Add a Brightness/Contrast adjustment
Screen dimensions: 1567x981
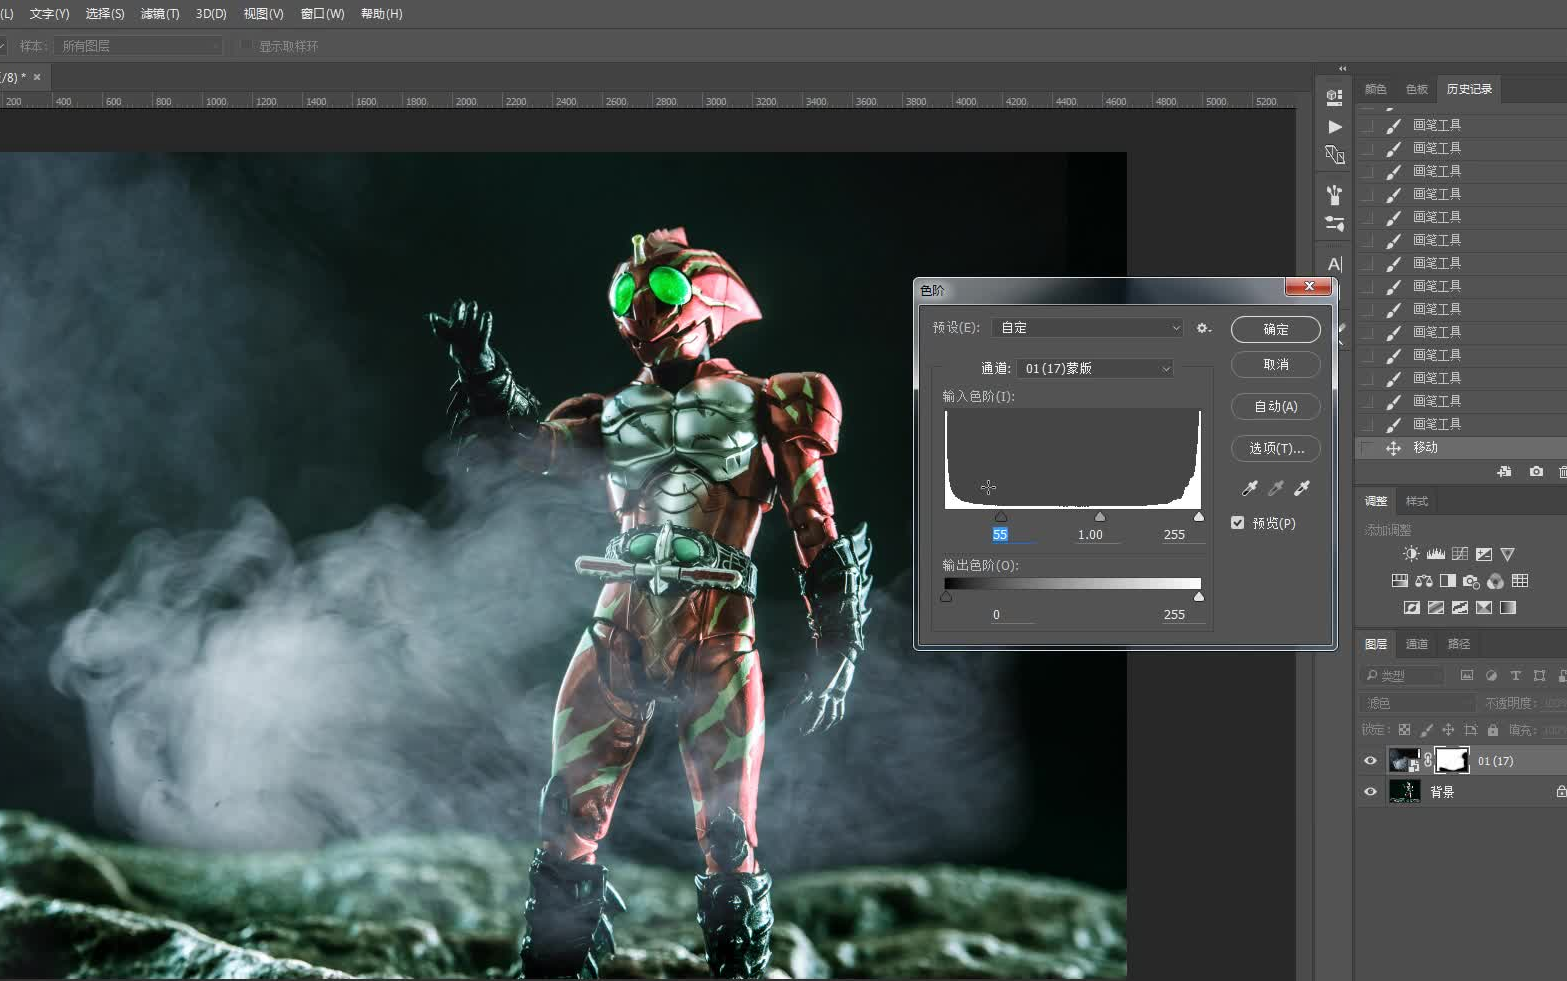click(x=1411, y=554)
